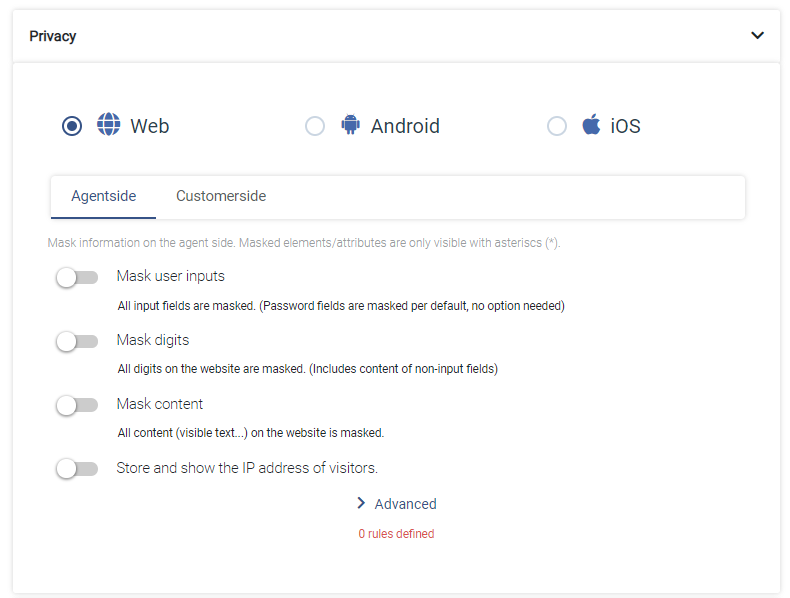Click the iOS platform label
The image size is (790, 598).
click(x=625, y=126)
